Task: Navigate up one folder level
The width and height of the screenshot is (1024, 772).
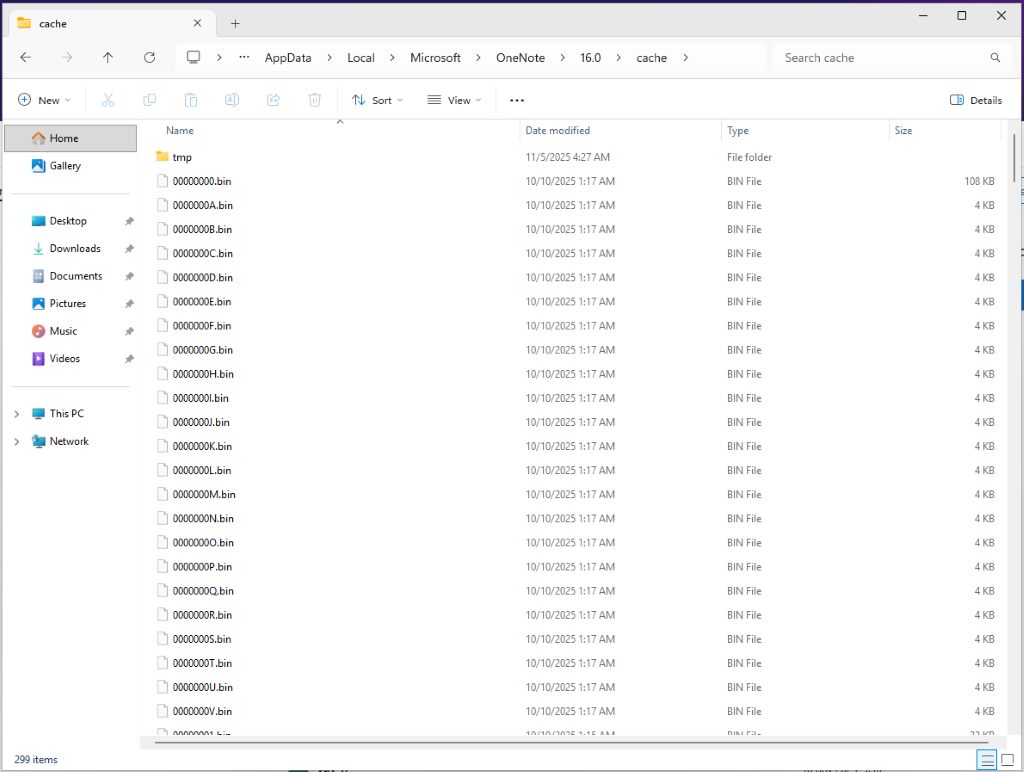Action: point(108,57)
